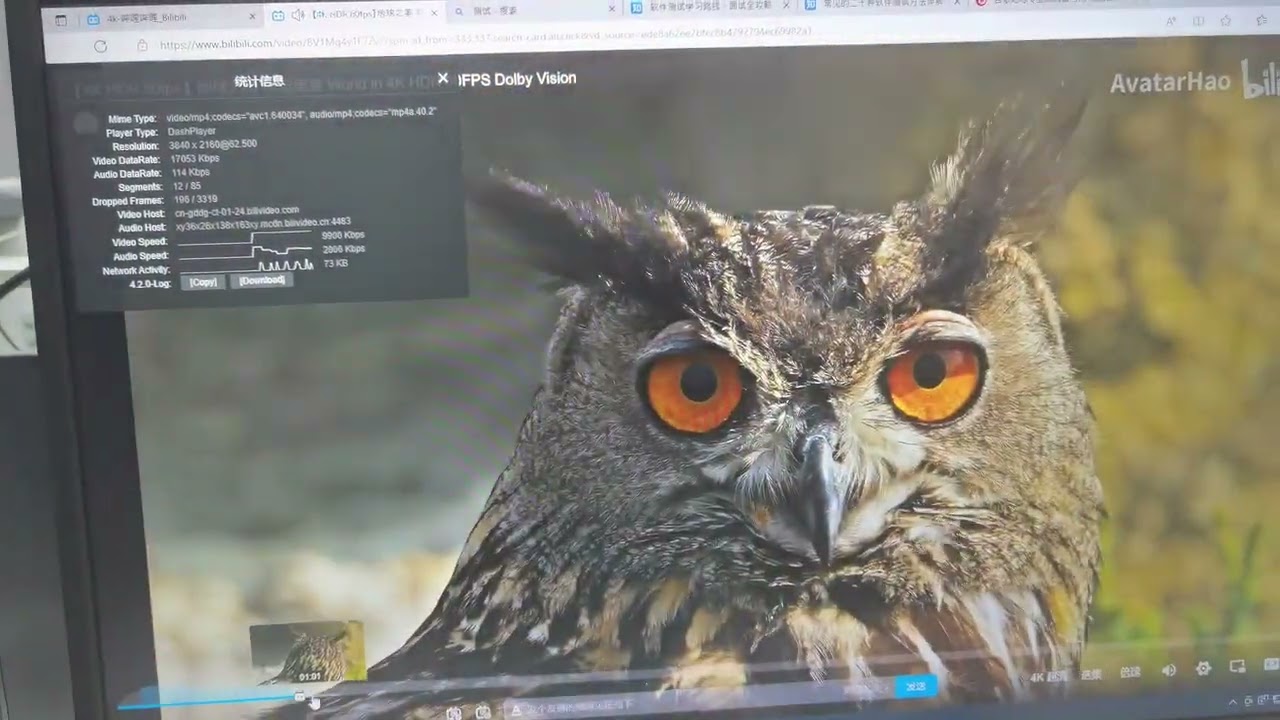Click the blue 发送 send button
Screen dimensions: 1280x720
pos(915,686)
